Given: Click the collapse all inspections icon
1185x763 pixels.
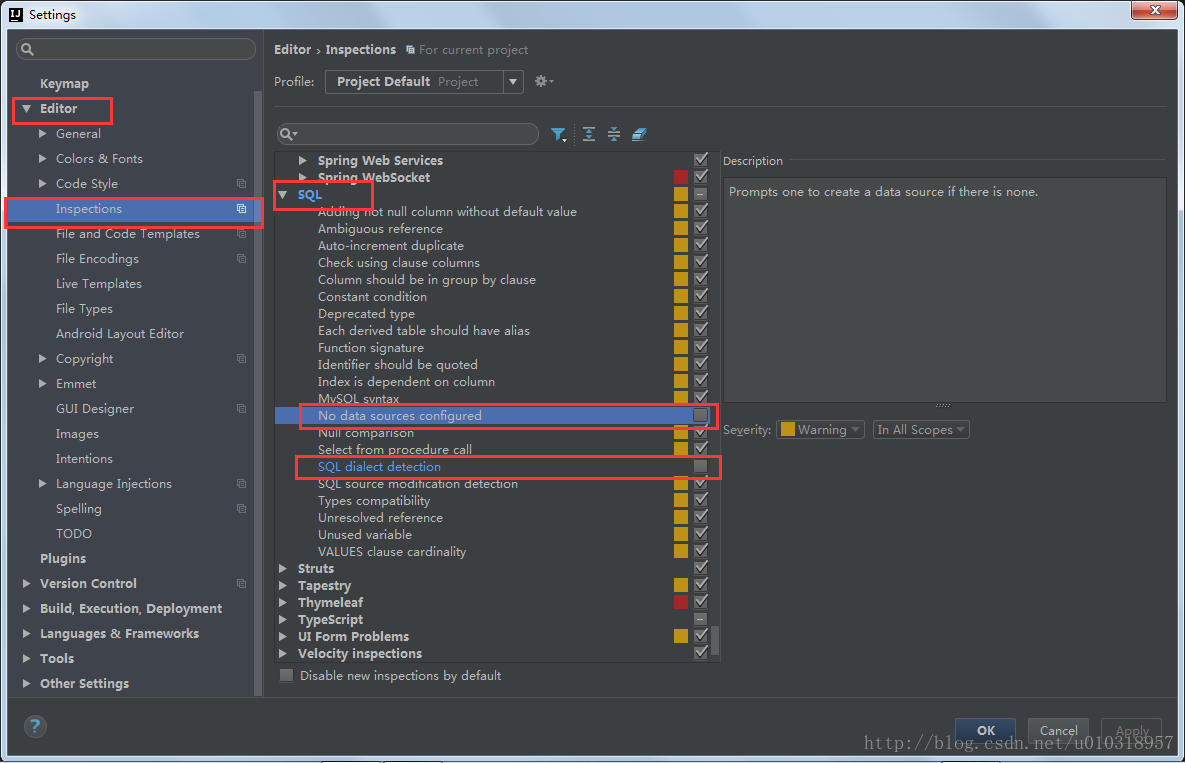Looking at the screenshot, I should 614,134.
